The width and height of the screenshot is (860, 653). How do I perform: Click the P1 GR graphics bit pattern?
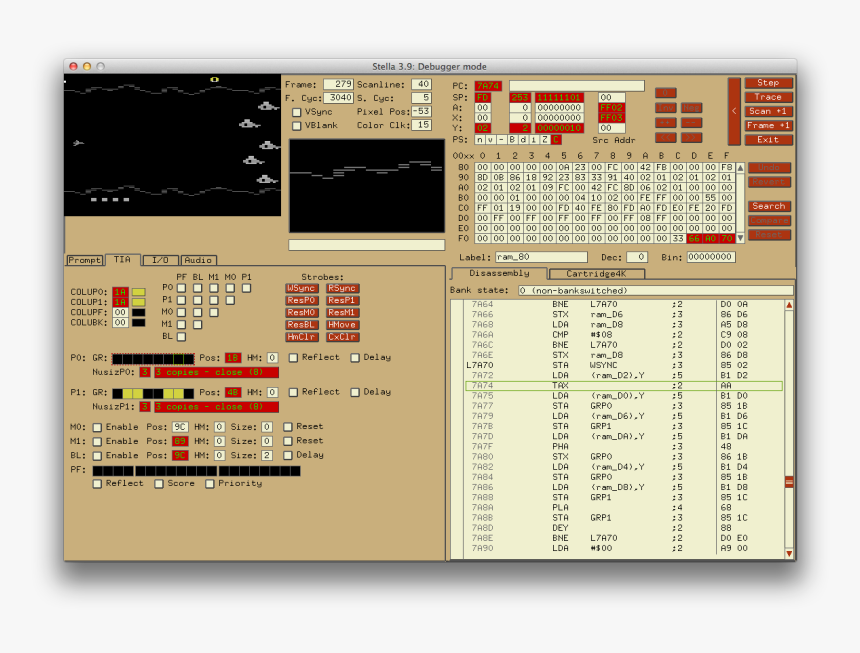click(x=153, y=394)
